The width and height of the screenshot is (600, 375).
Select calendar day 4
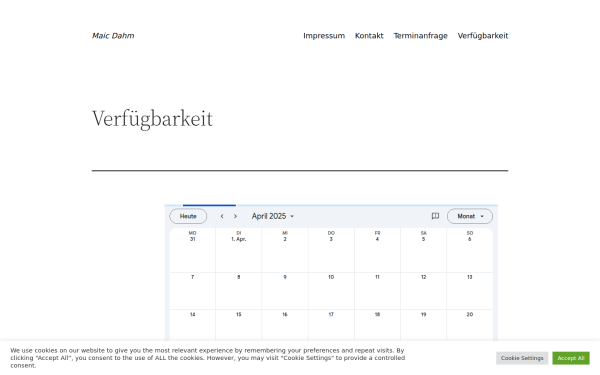pos(377,239)
